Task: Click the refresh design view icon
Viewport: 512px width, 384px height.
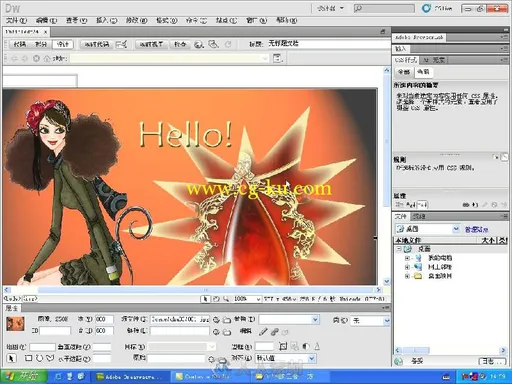Action: click(x=228, y=44)
